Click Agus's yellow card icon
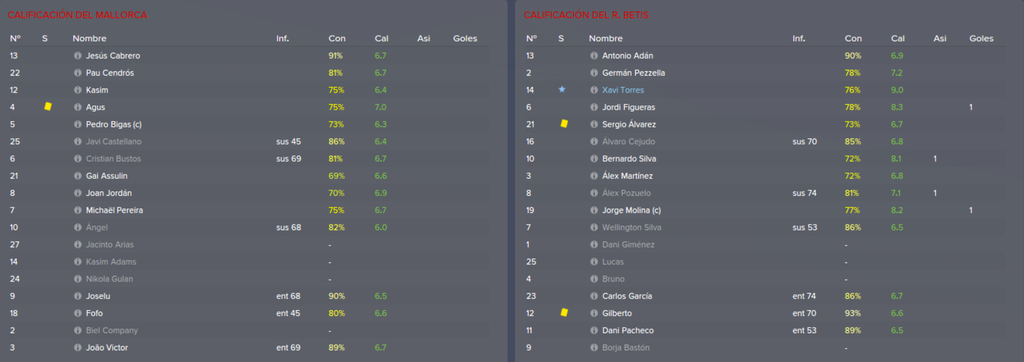The height and width of the screenshot is (362, 1024). pyautogui.click(x=48, y=107)
